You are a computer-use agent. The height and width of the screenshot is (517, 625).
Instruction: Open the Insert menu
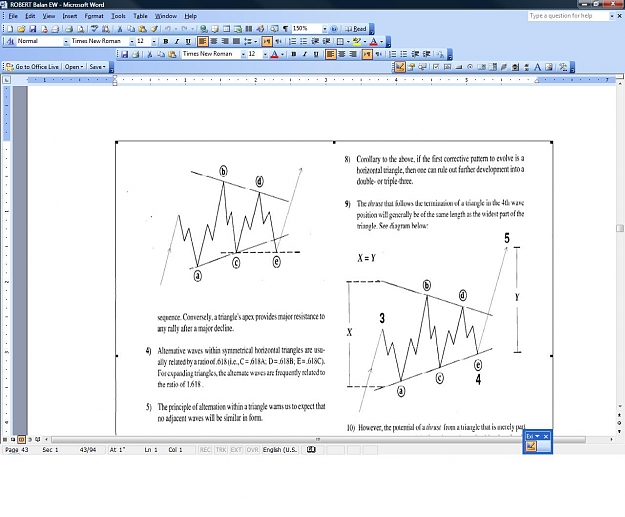click(70, 16)
